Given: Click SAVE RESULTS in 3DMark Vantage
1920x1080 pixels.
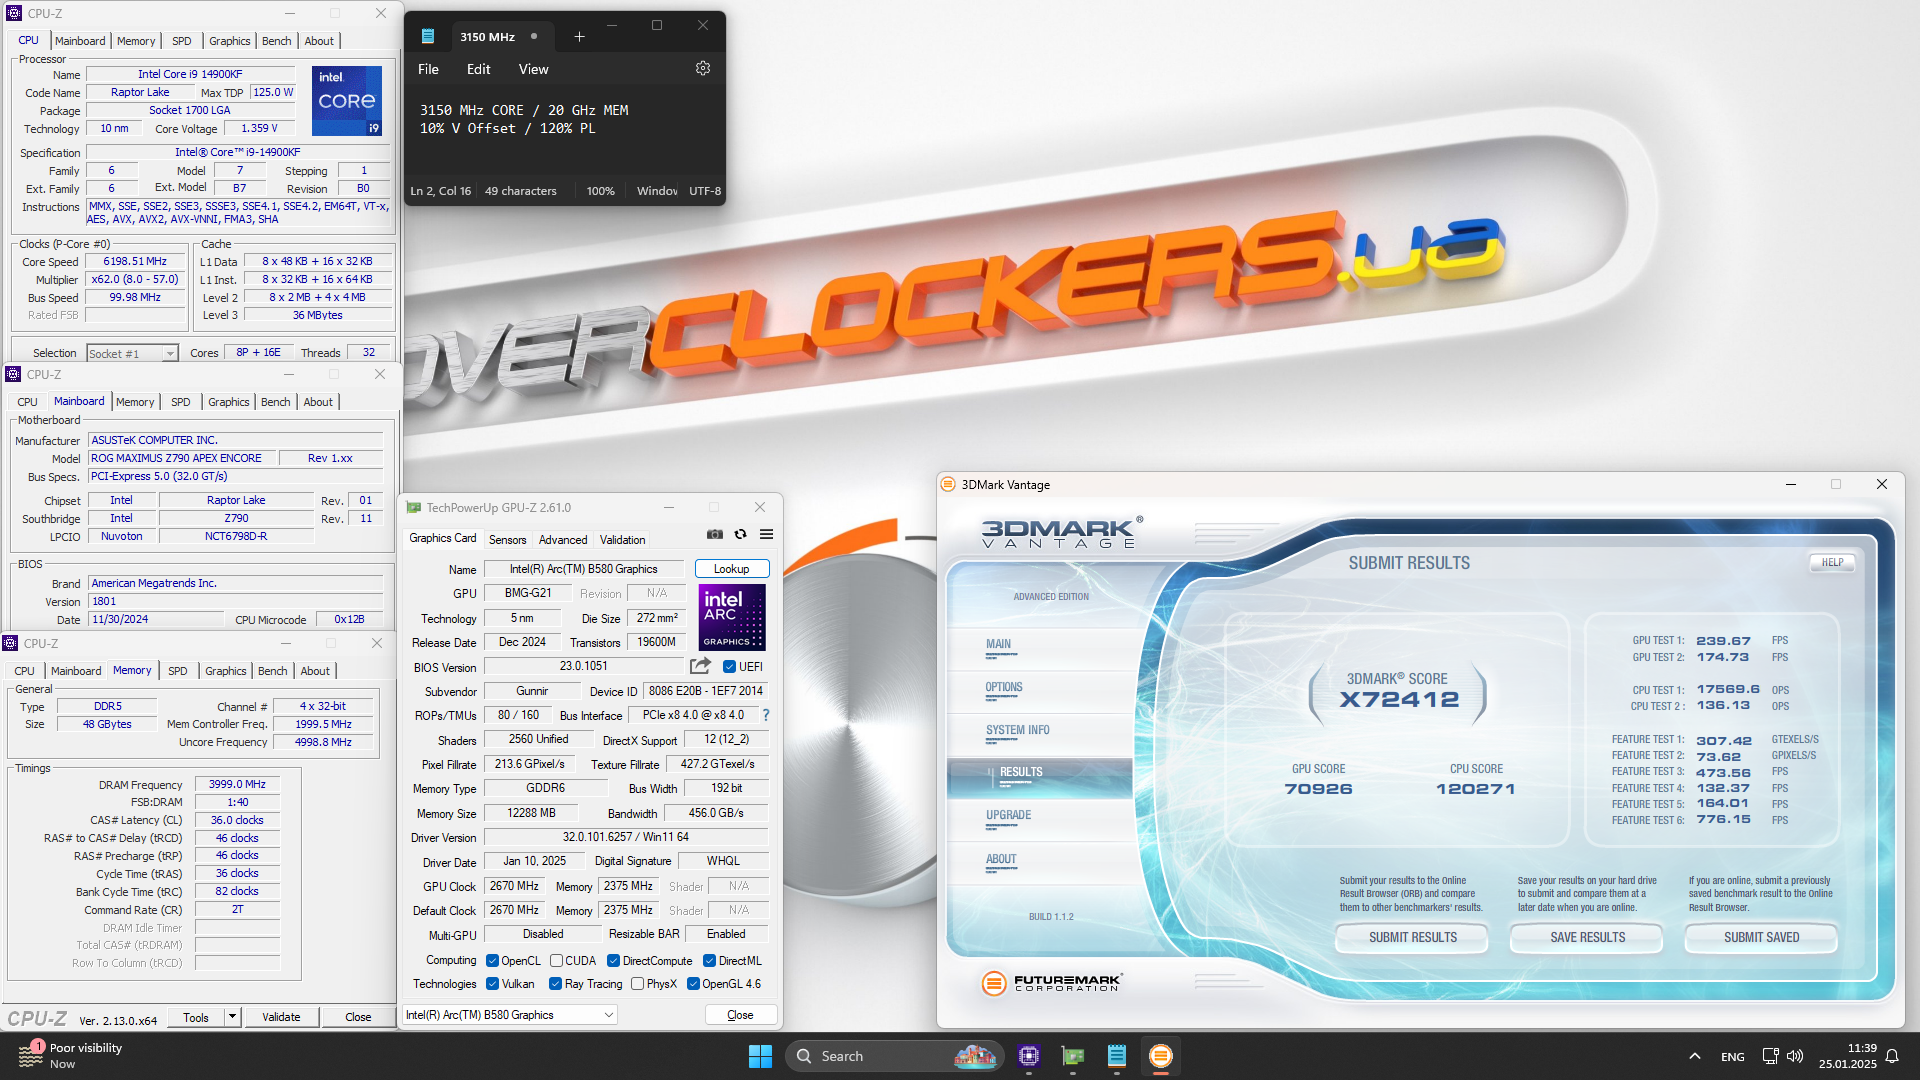Looking at the screenshot, I should coord(1587,938).
